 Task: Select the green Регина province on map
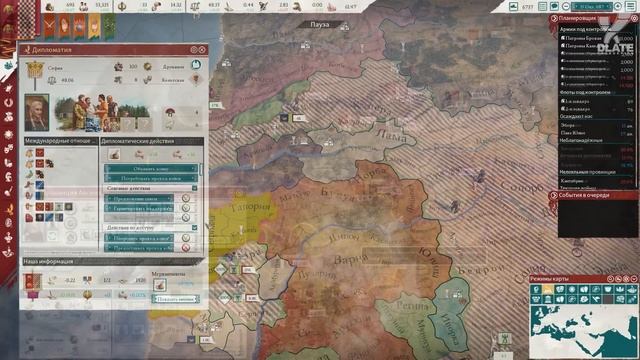[412, 305]
